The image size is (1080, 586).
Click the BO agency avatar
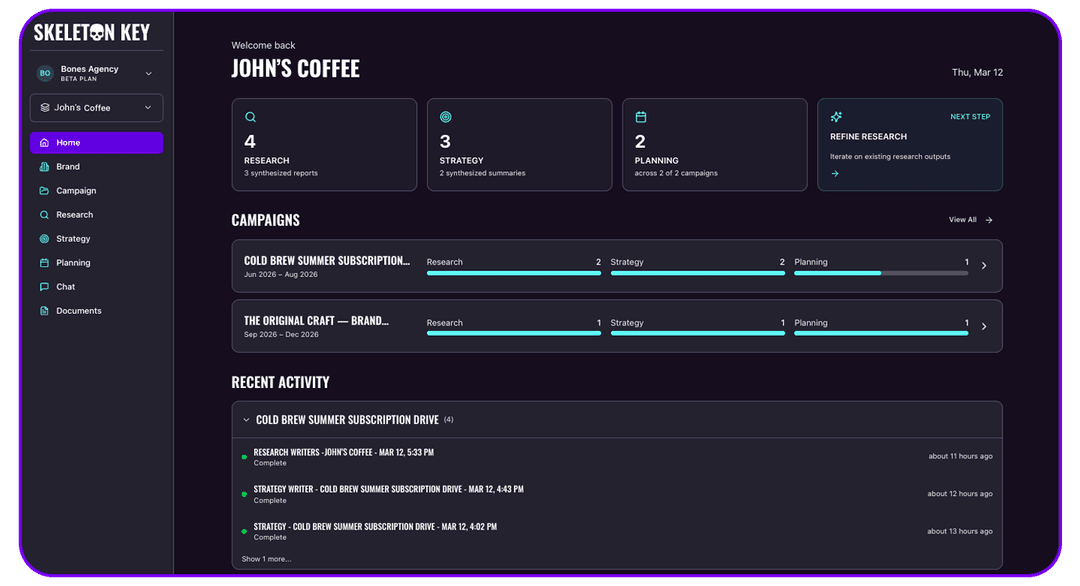45,73
